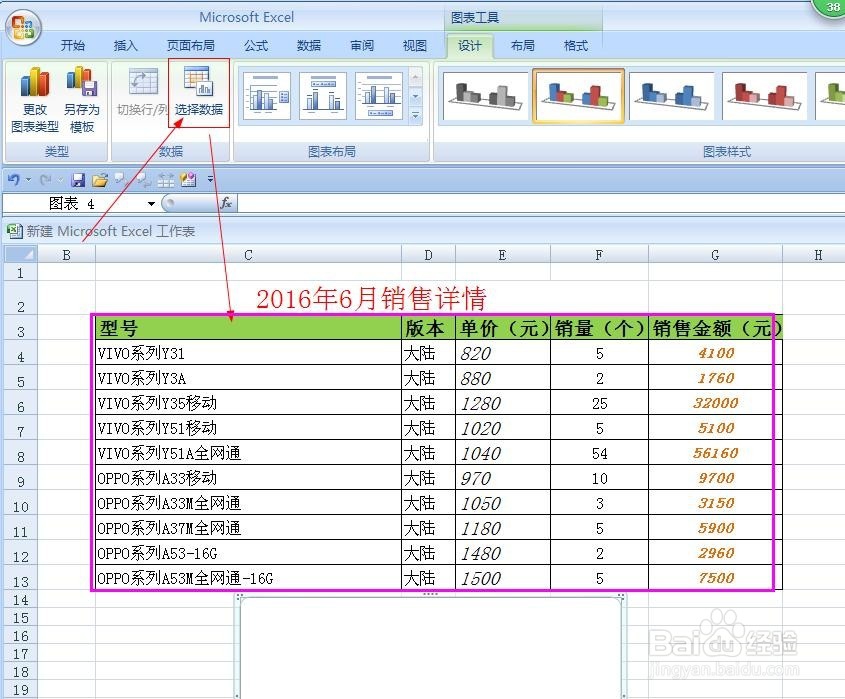Click the table-with-pencil icon in quick access
The image size is (845, 699).
188,179
